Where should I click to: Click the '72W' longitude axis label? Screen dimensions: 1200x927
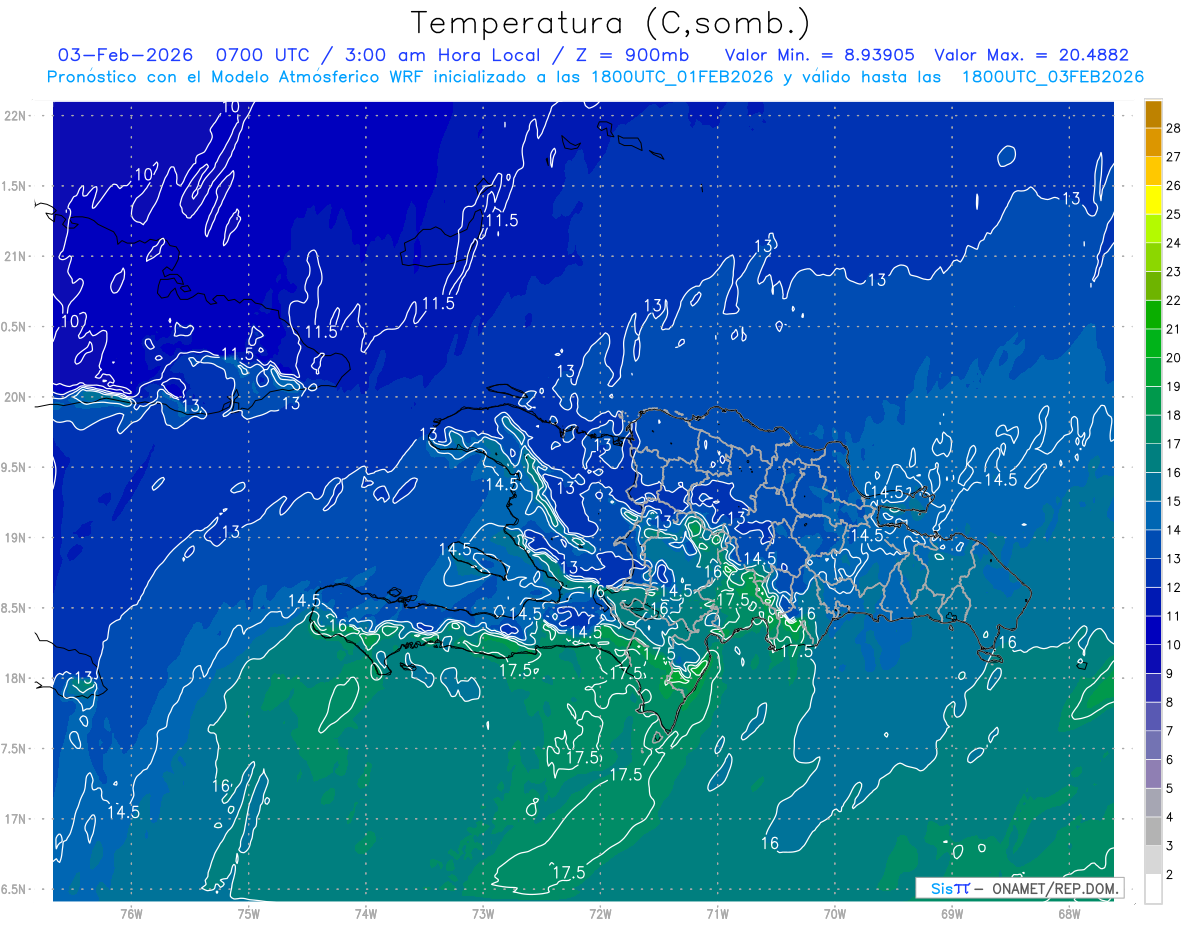600,913
